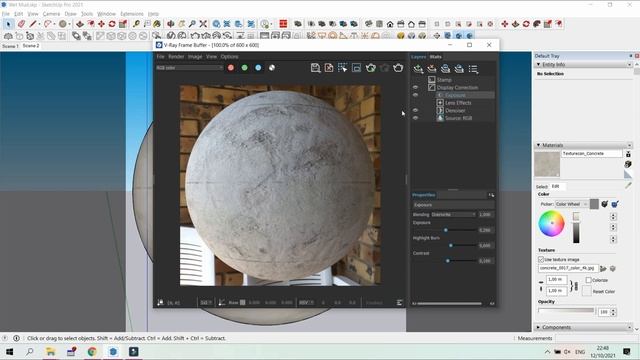Click the concrete material thumbnail preview

click(x=547, y=164)
